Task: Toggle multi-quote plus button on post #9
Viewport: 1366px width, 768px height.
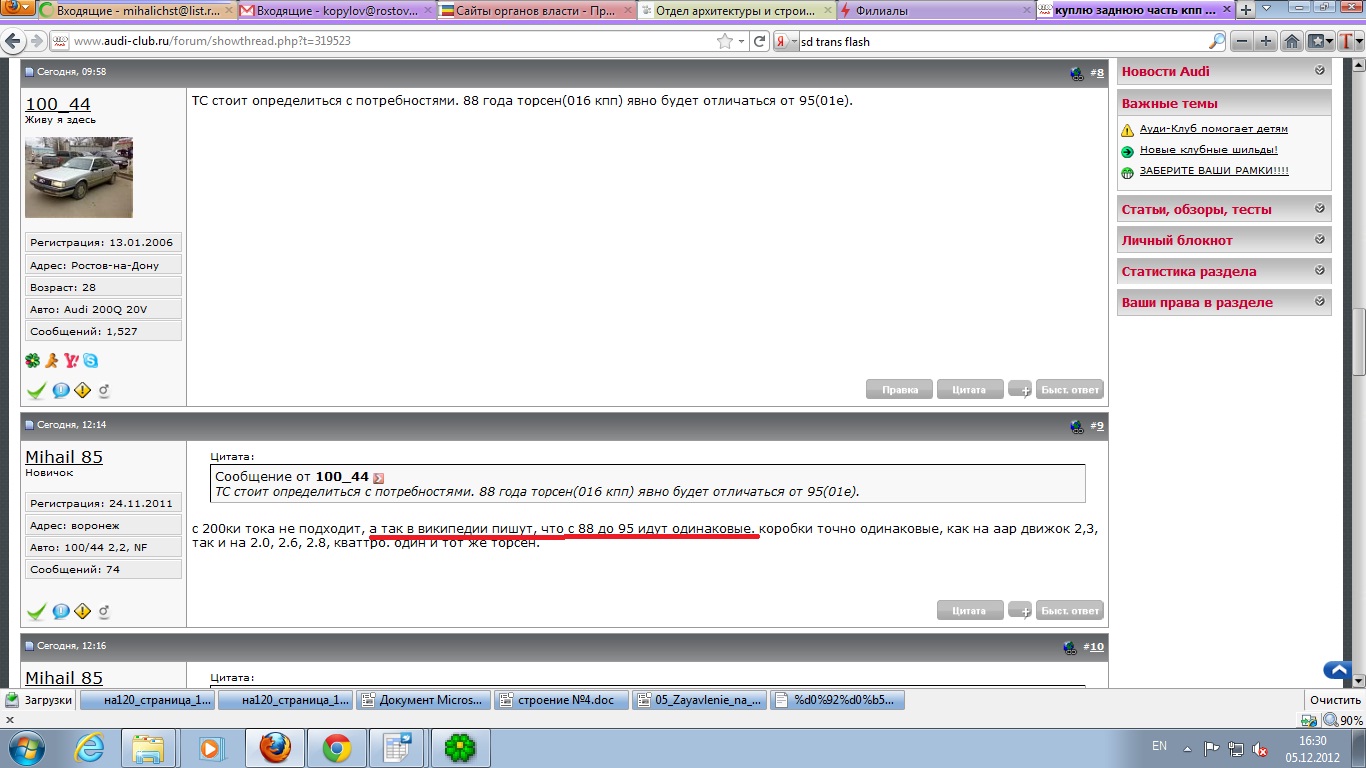Action: pos(1020,610)
